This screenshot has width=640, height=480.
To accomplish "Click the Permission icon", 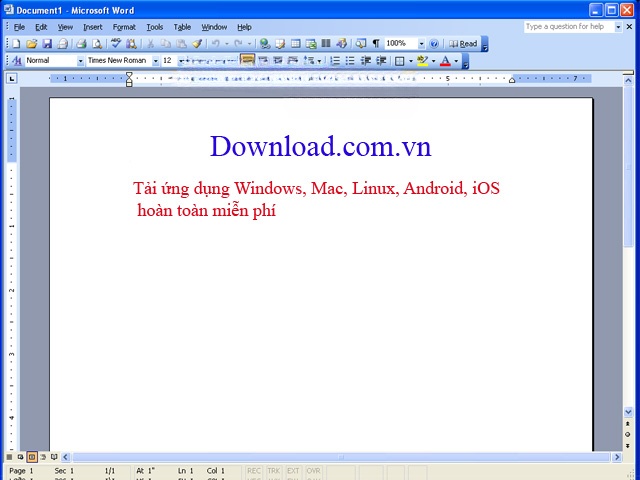I will (x=62, y=44).
